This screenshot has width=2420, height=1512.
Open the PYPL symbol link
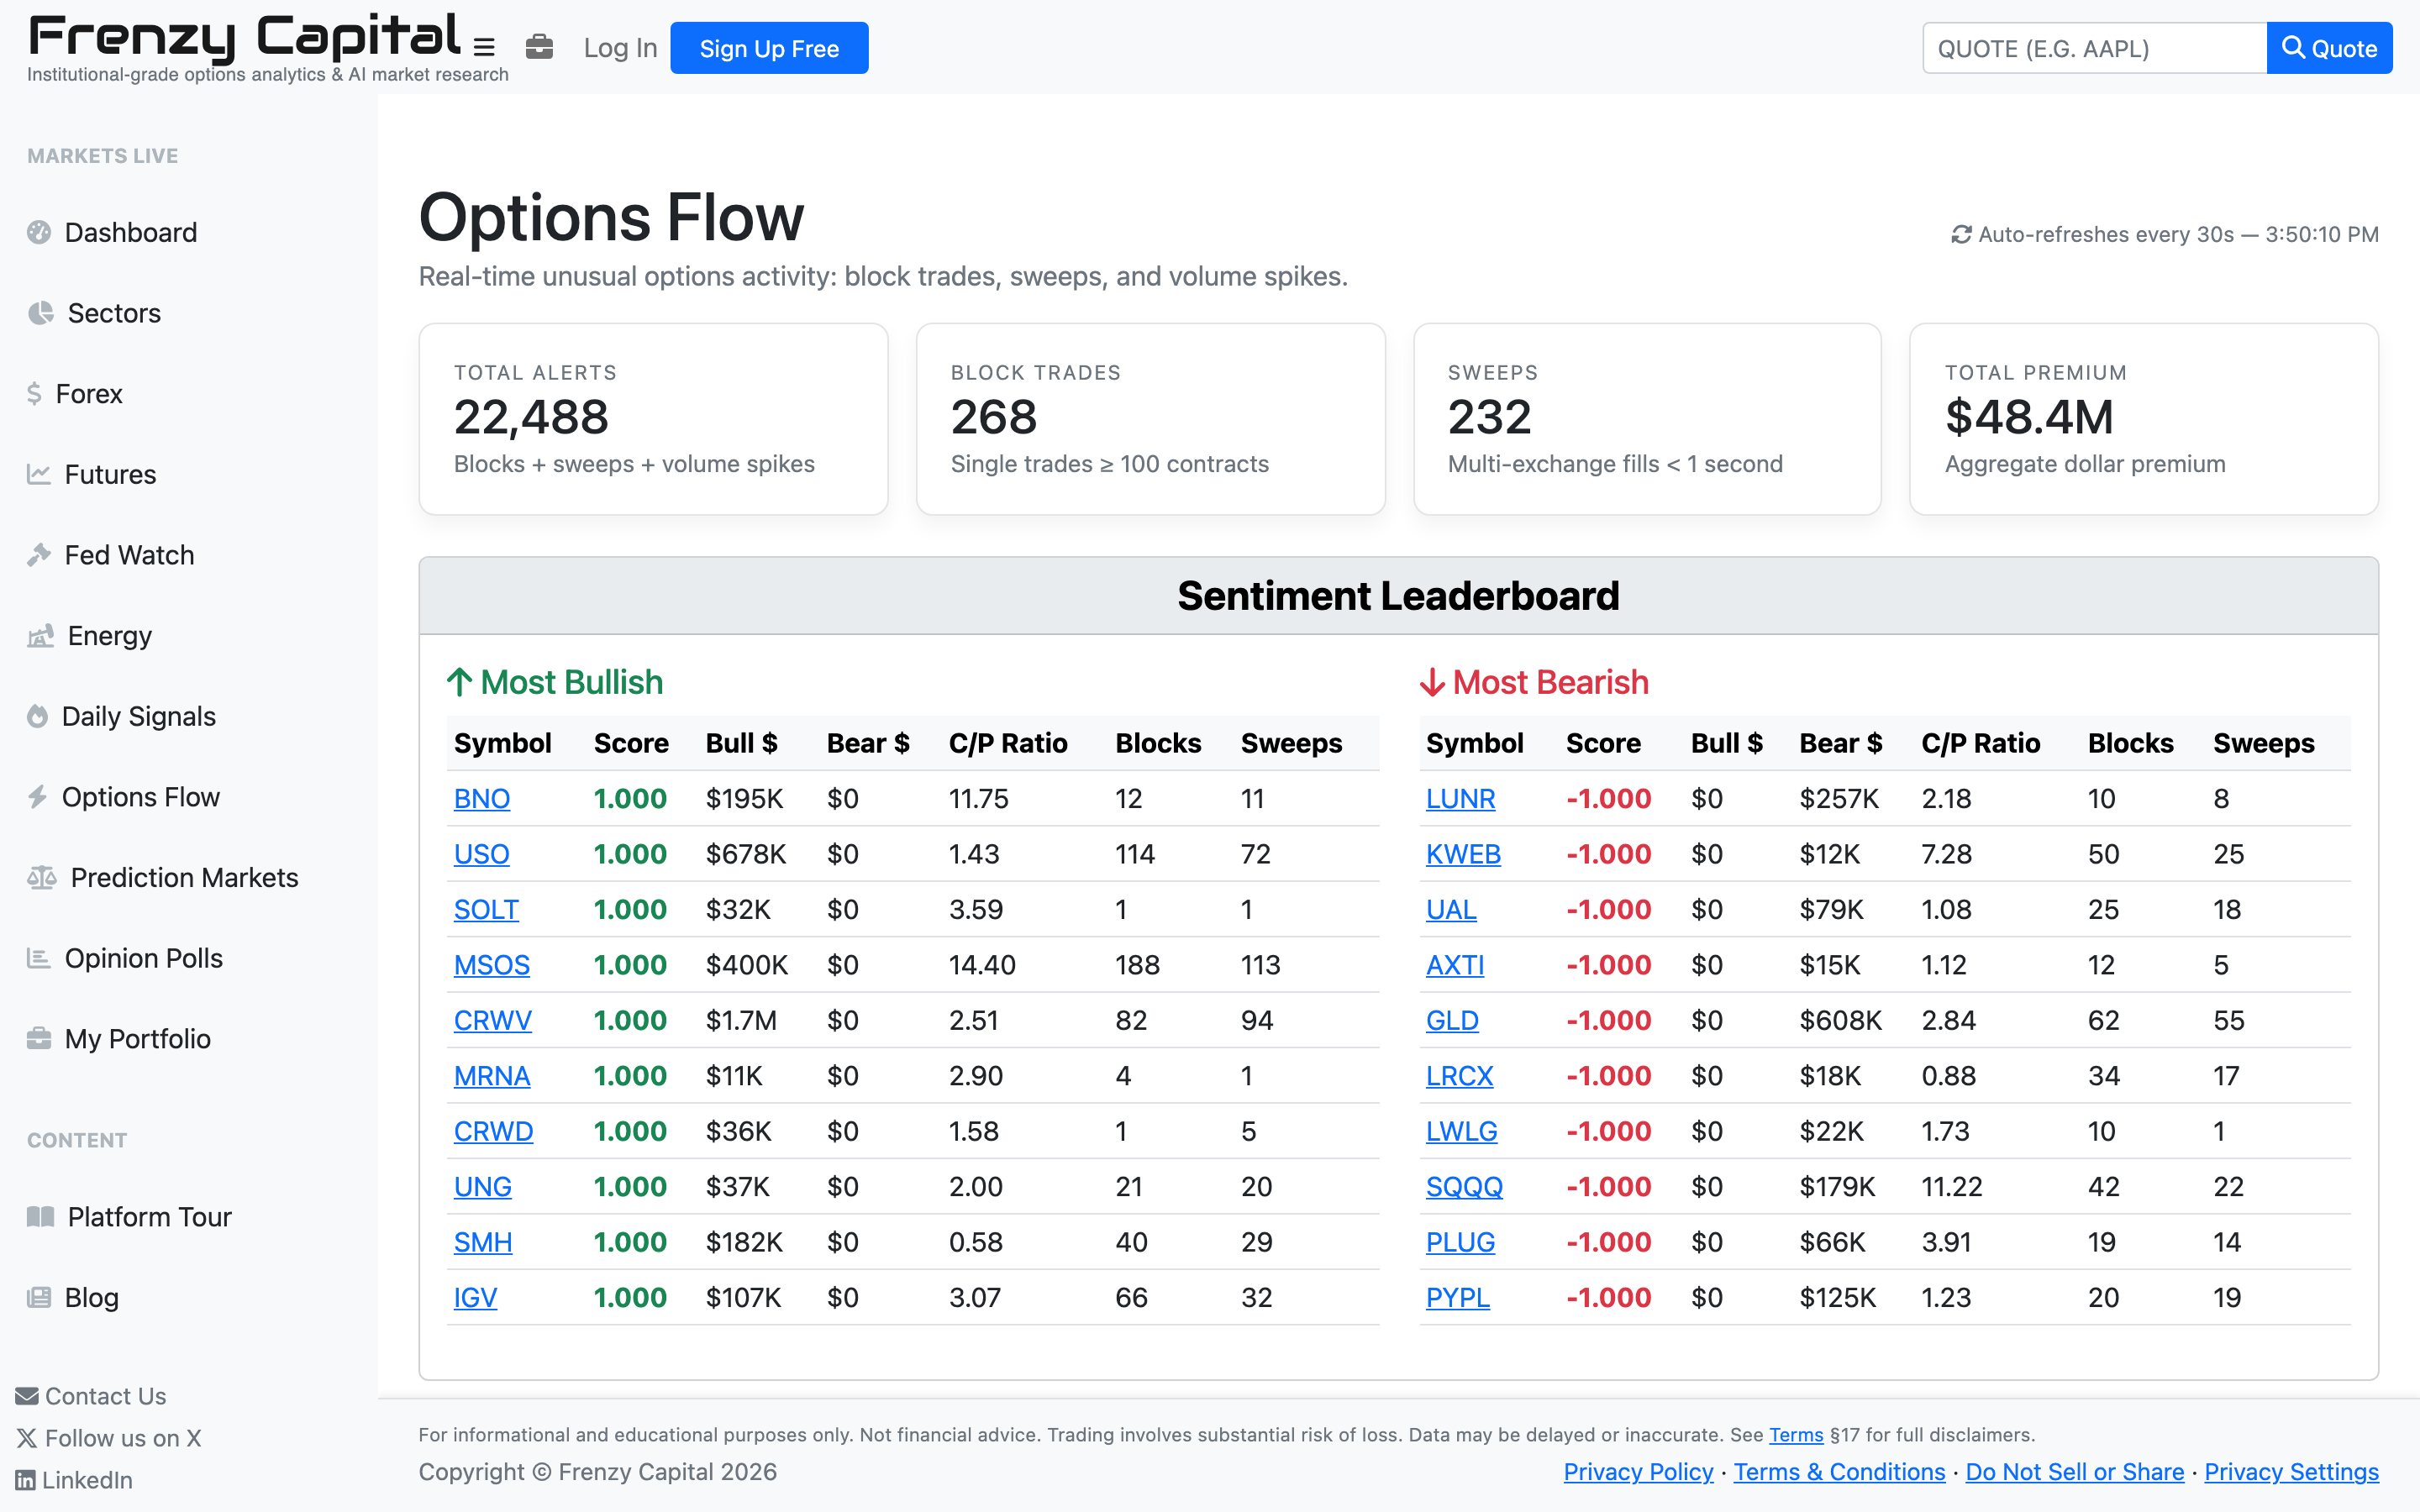(1457, 1297)
